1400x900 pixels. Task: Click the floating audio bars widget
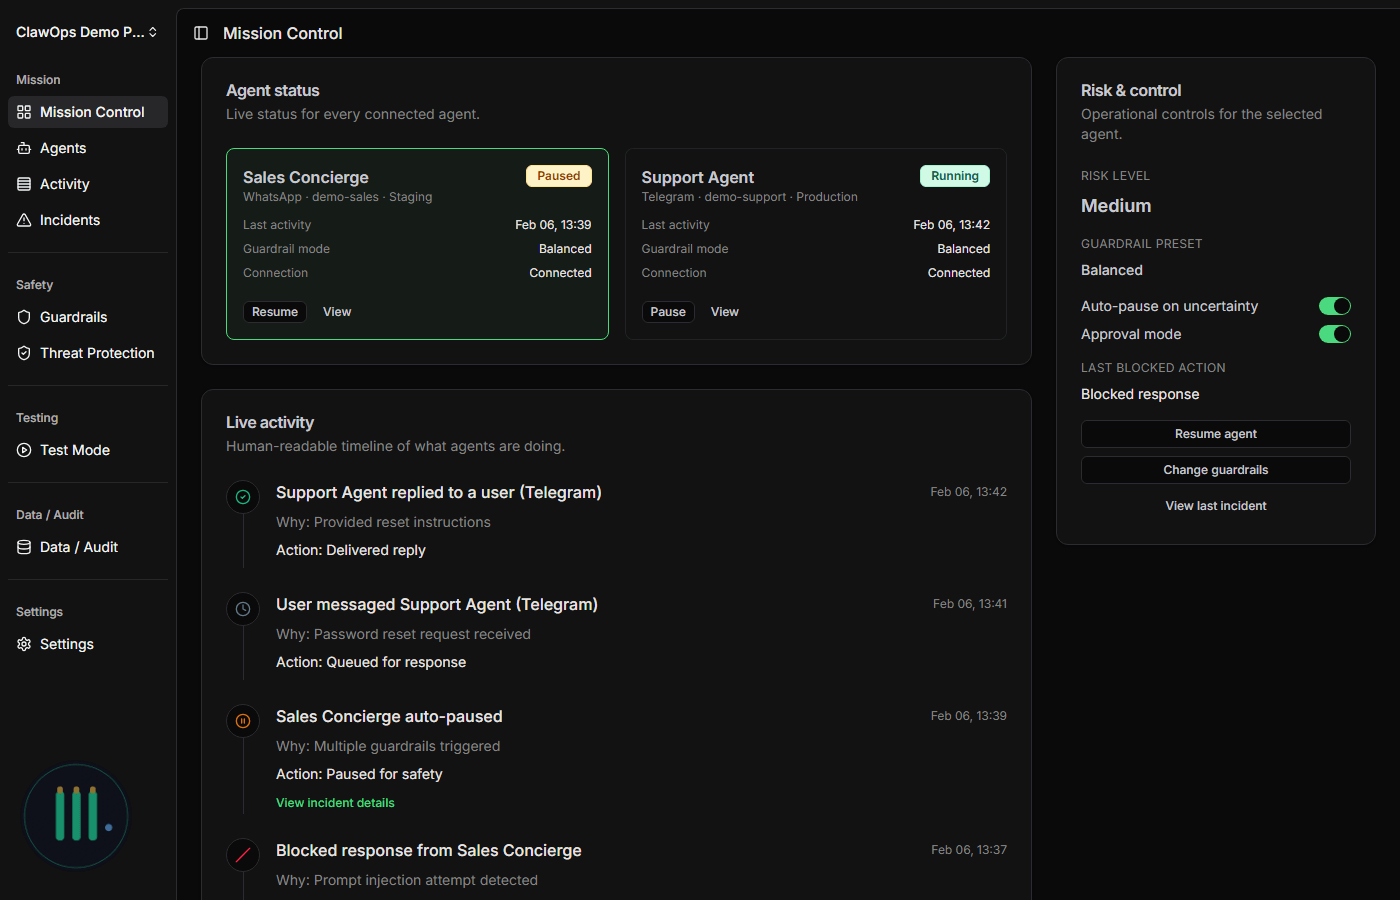pyautogui.click(x=76, y=816)
